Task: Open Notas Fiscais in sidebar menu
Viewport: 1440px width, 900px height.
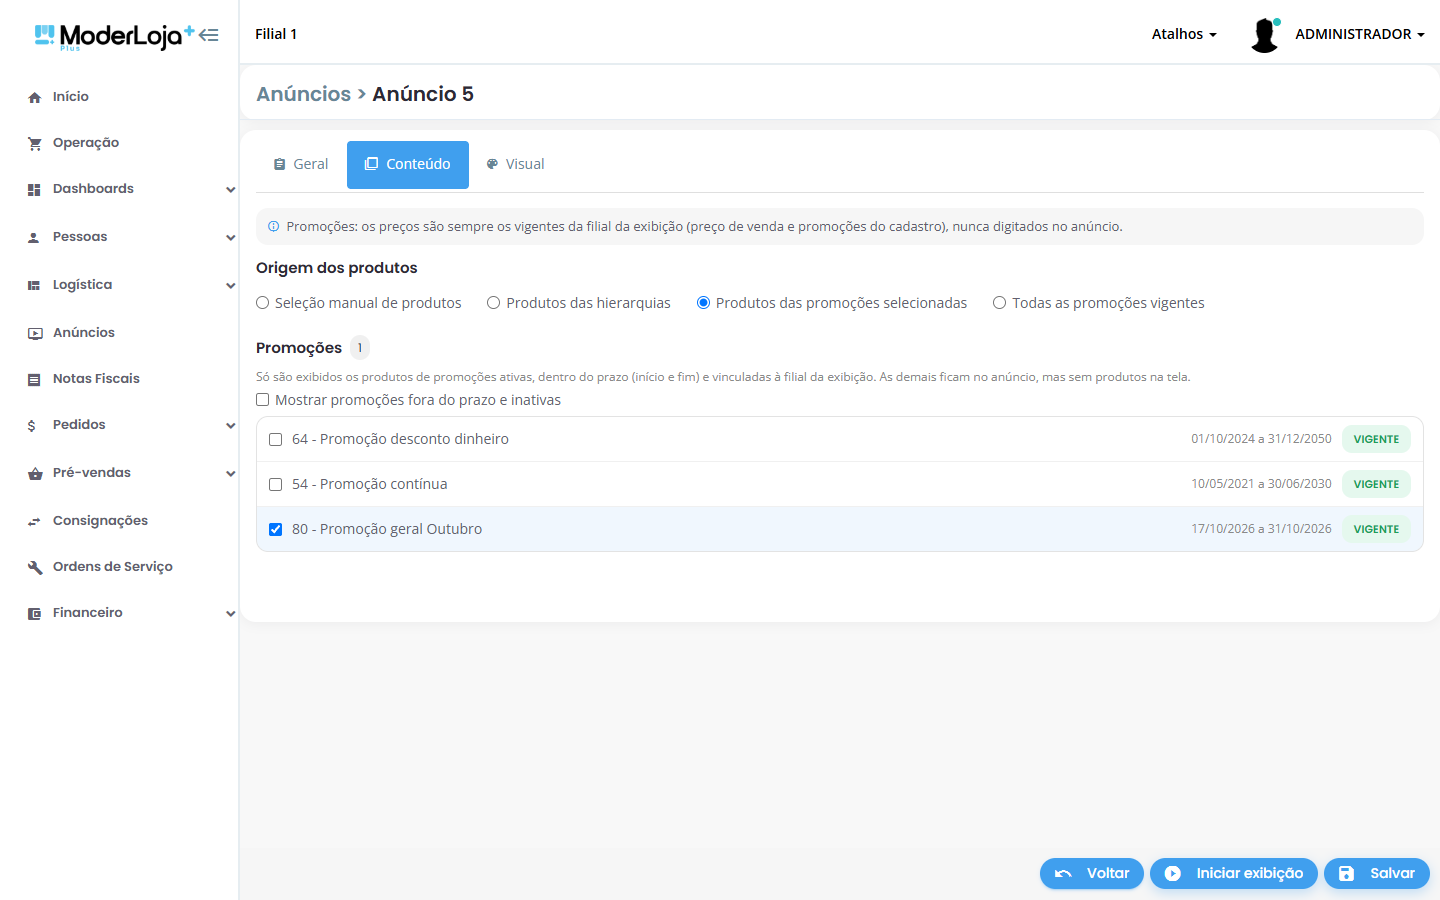Action: click(x=96, y=379)
